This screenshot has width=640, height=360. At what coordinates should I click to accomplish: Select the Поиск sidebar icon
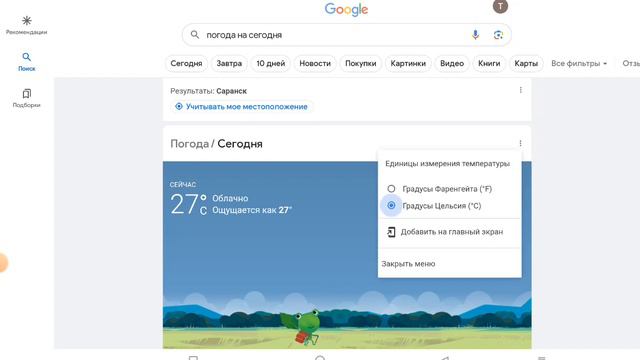point(27,57)
